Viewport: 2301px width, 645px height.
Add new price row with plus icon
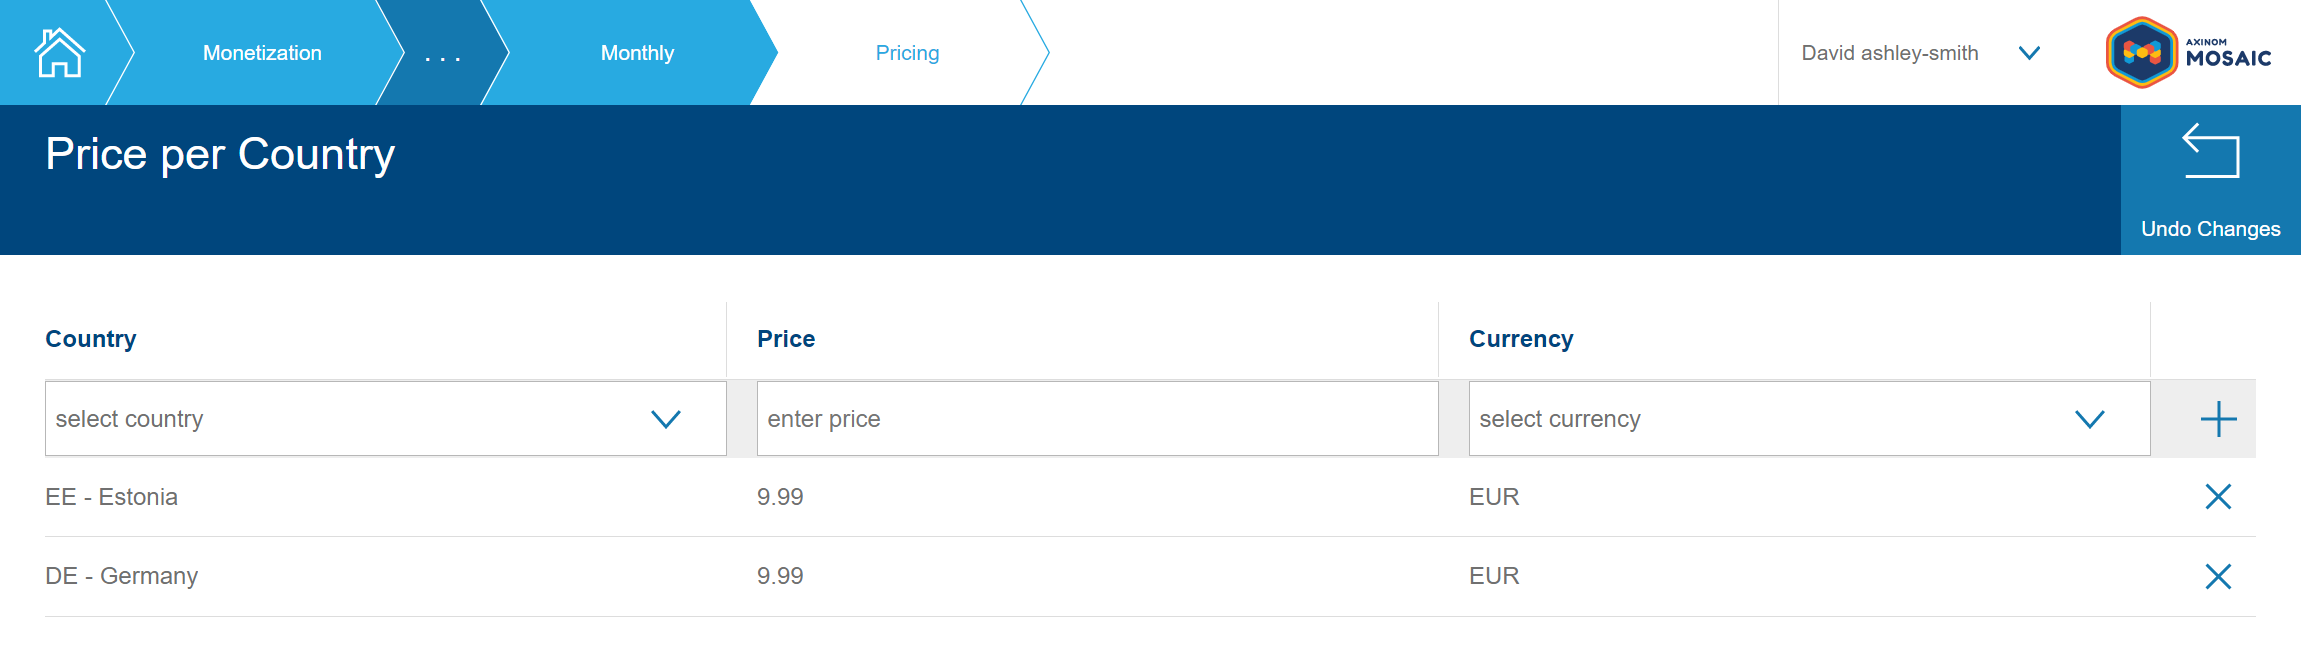(x=2218, y=419)
